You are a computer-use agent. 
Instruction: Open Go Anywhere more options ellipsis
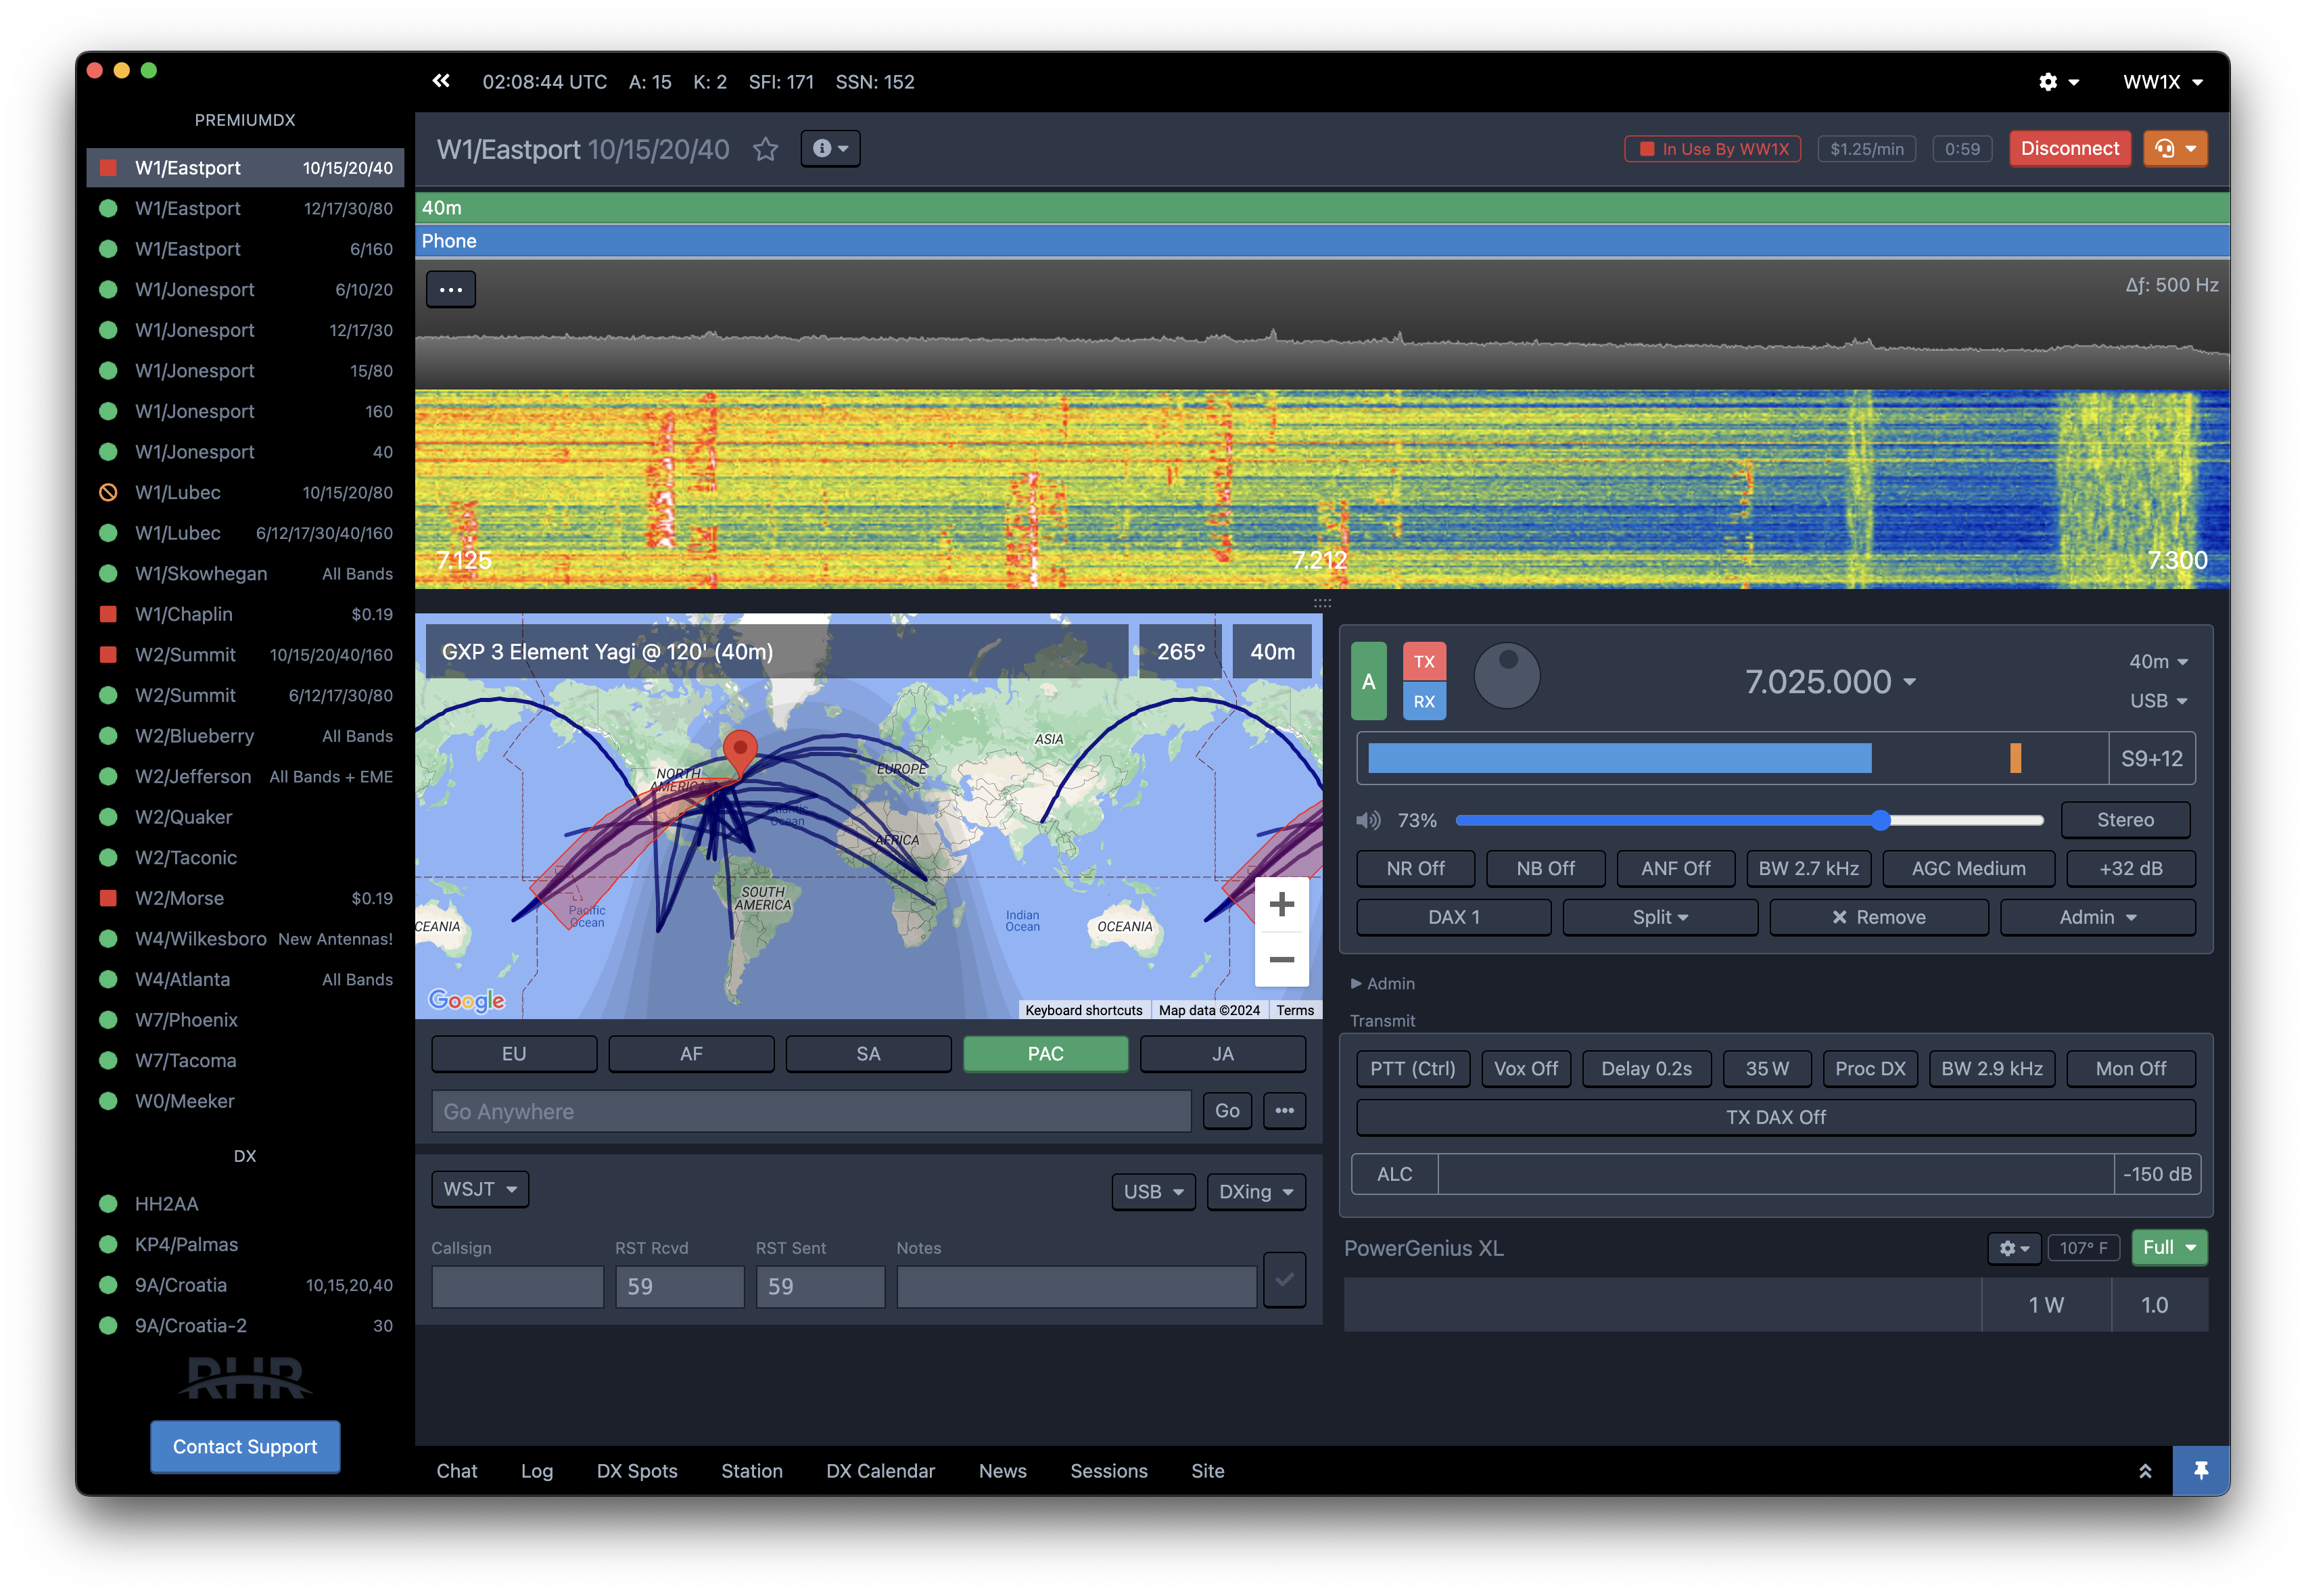tap(1284, 1110)
